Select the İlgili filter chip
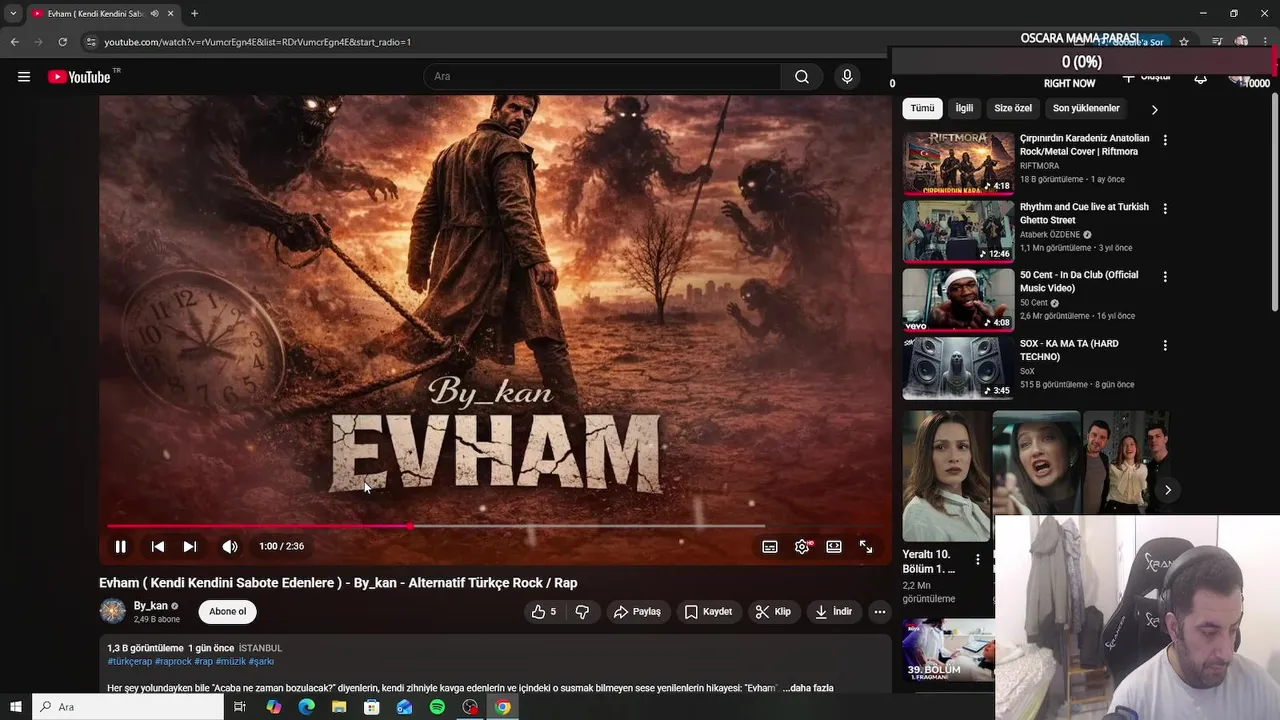Screen dimensions: 1280x720 tap(964, 108)
